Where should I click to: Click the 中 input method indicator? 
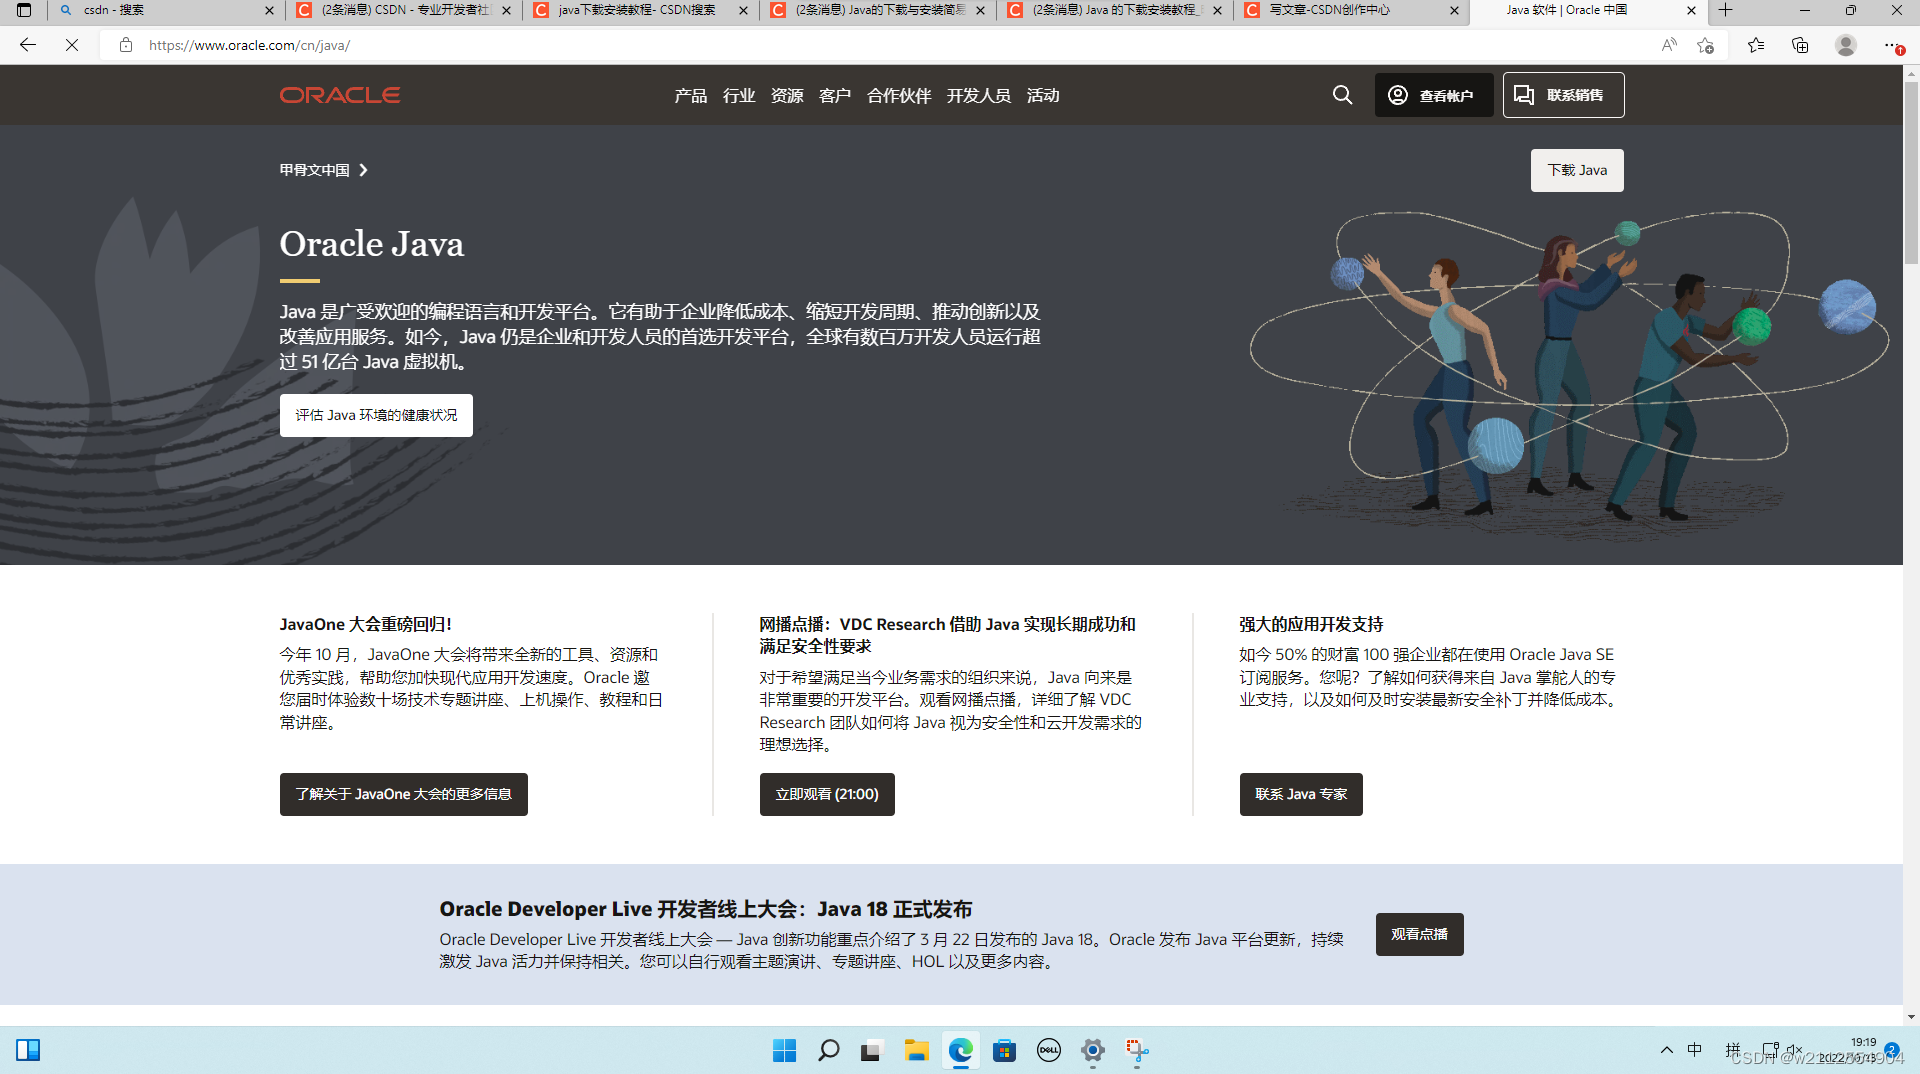coord(1695,1050)
